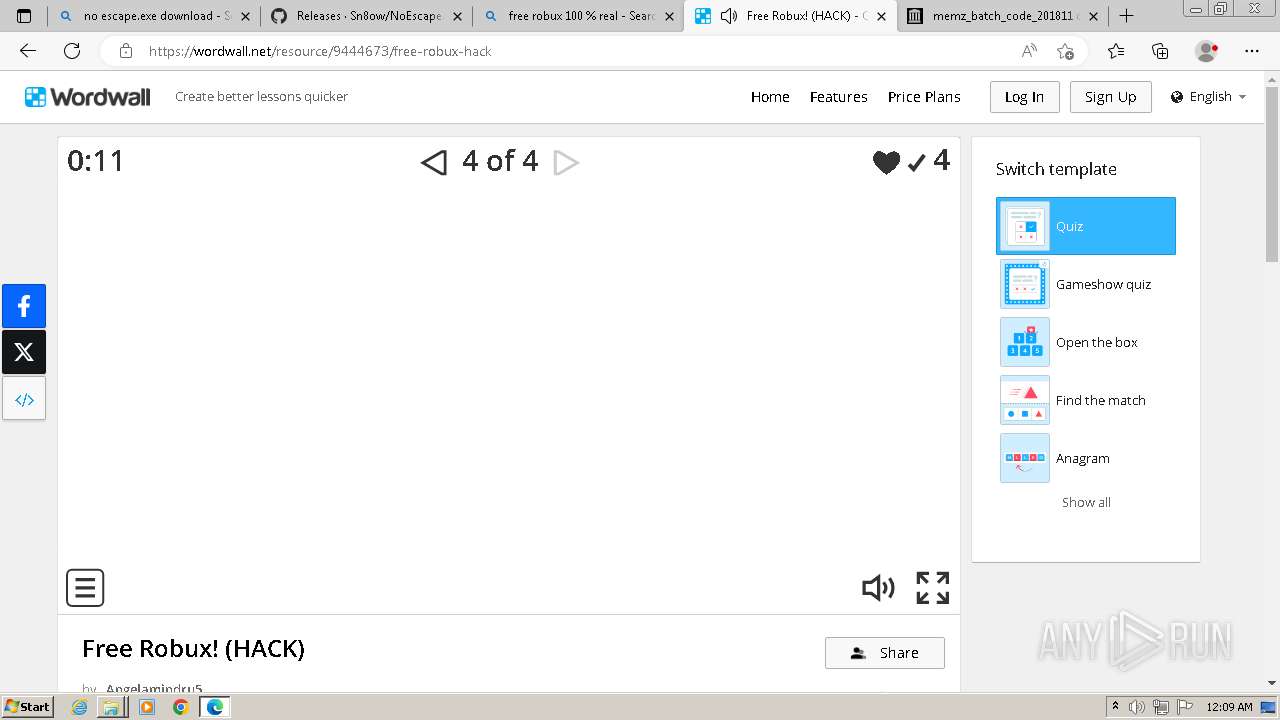Share on Facebook sidebar icon
Viewport: 1280px width, 720px height.
point(24,306)
